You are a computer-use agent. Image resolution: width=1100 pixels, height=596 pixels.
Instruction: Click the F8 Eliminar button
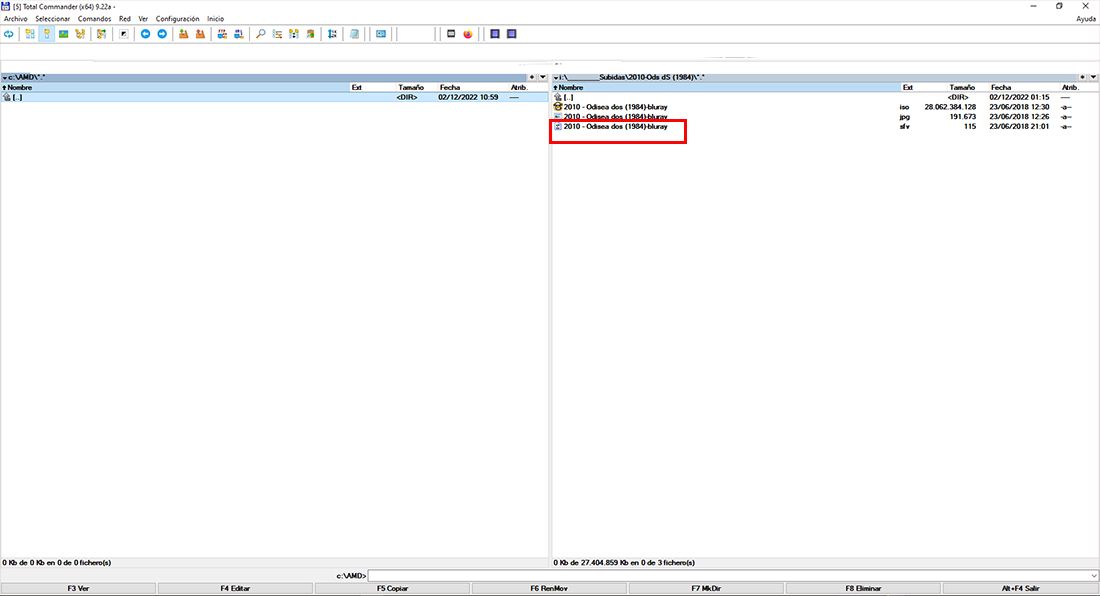[x=864, y=588]
